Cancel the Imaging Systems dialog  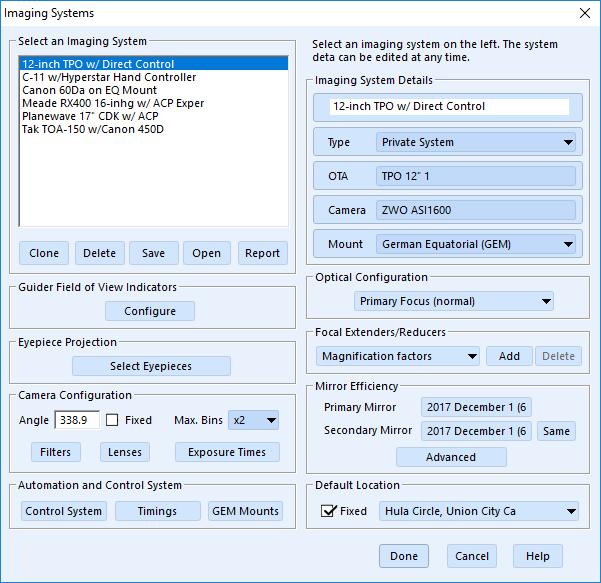(x=472, y=556)
